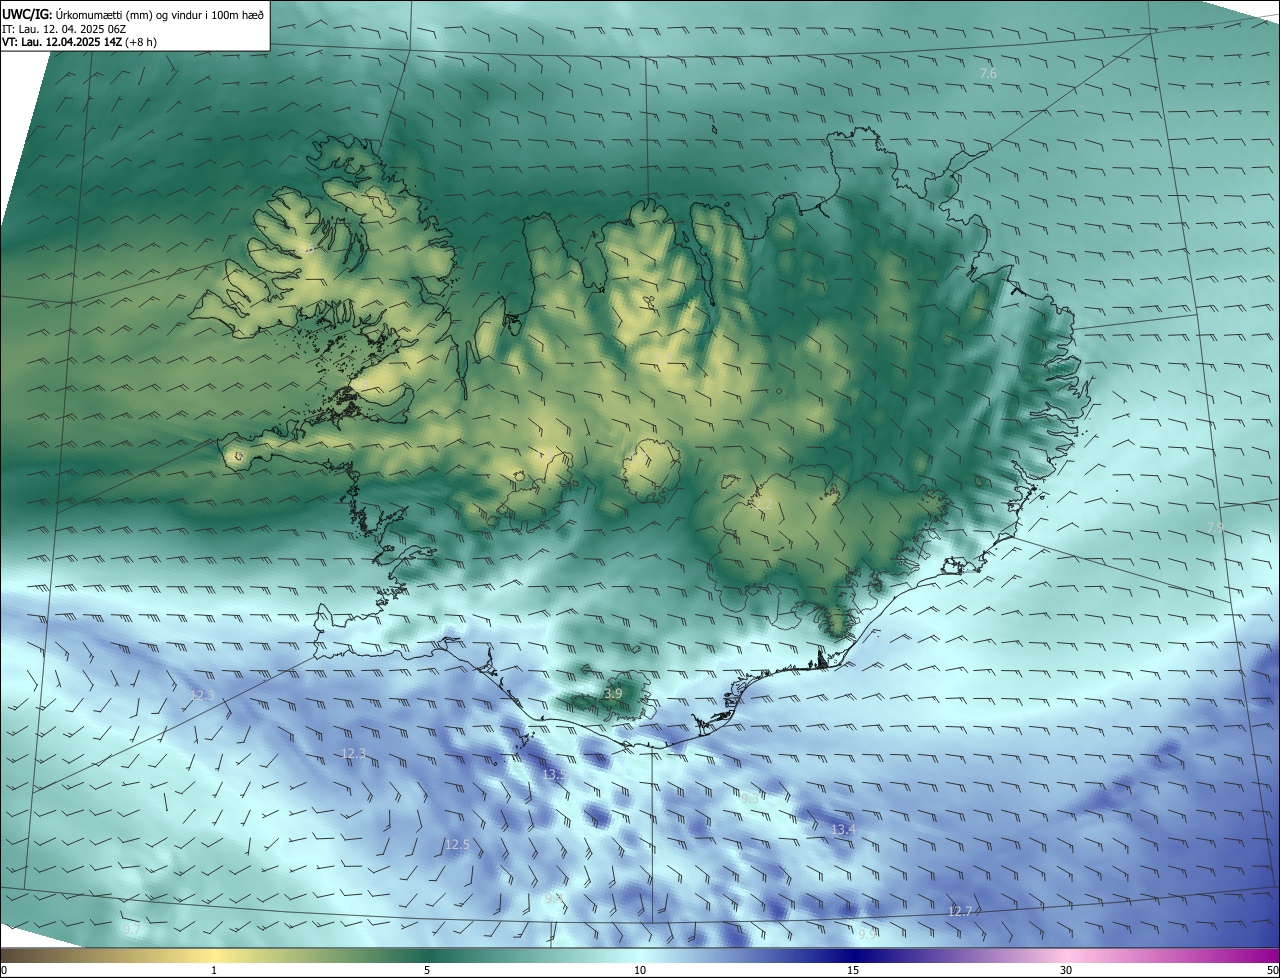Click the valid time line "VT: Lau. 12.04.2025 14Z"

coord(62,42)
